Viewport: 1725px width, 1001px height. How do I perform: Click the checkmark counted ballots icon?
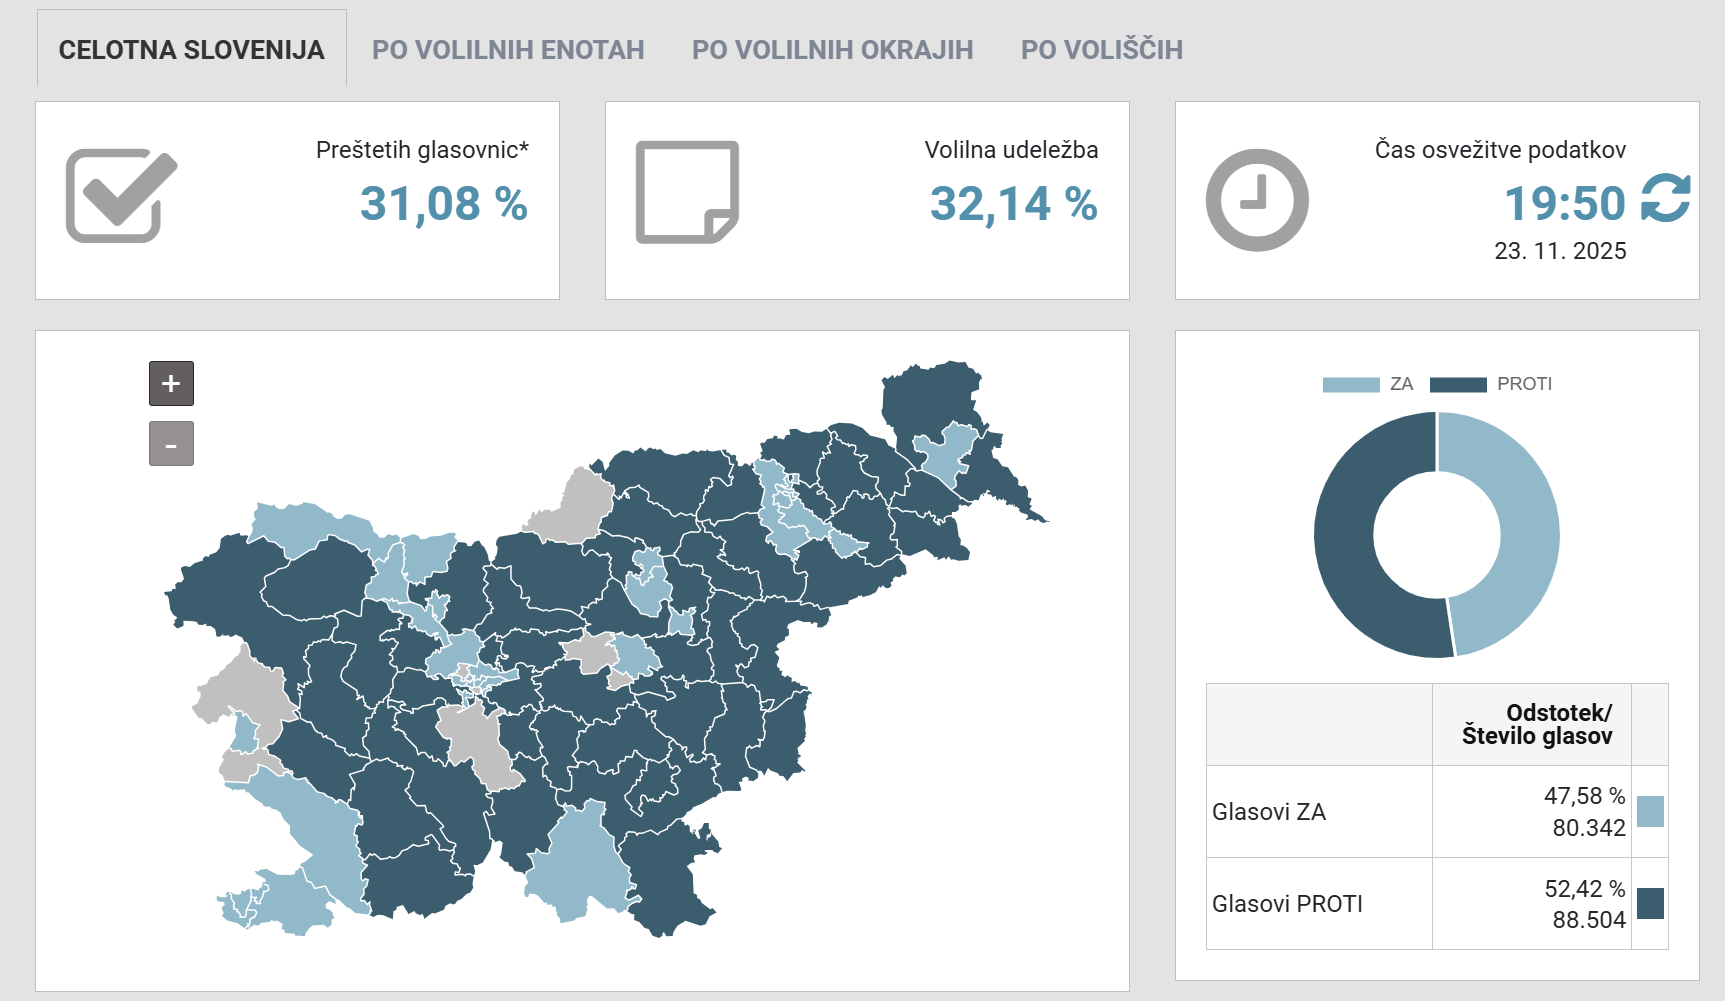120,196
